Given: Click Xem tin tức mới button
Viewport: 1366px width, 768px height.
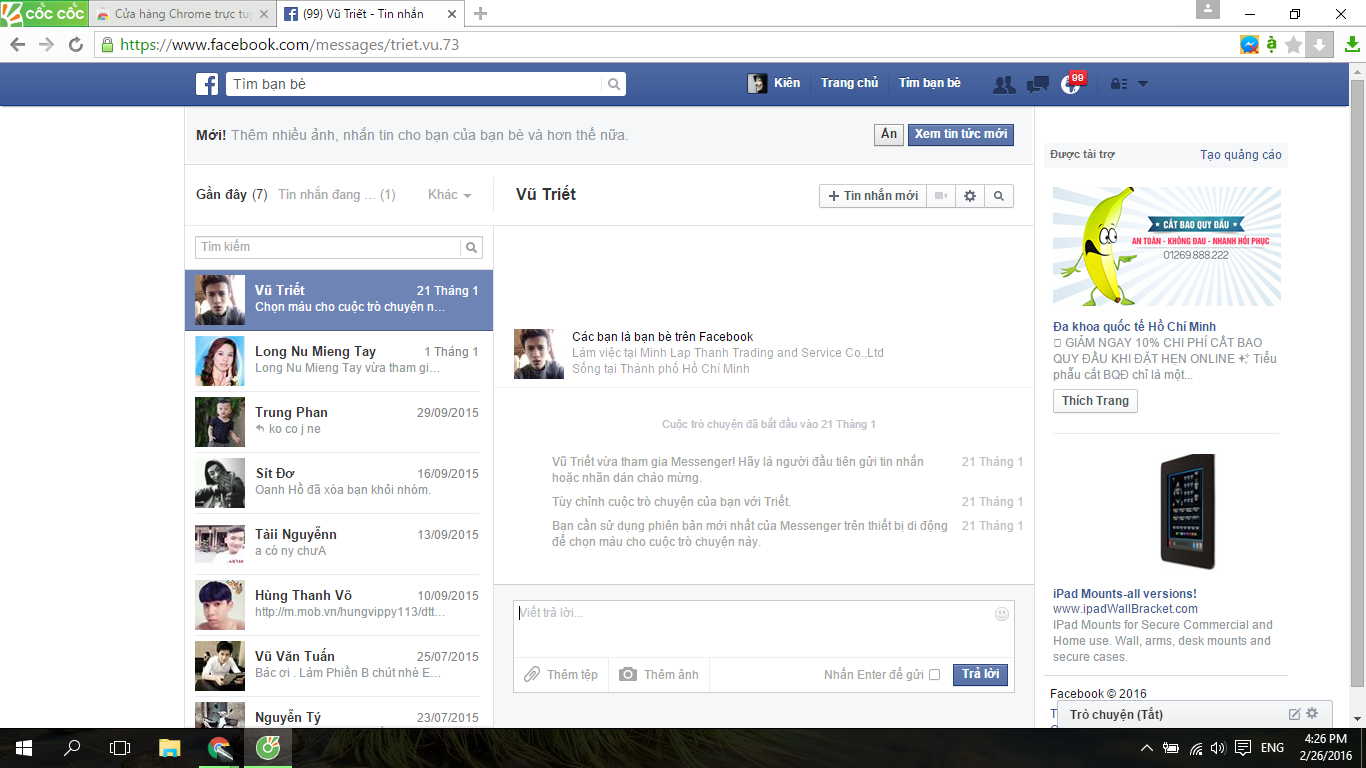Looking at the screenshot, I should (960, 134).
